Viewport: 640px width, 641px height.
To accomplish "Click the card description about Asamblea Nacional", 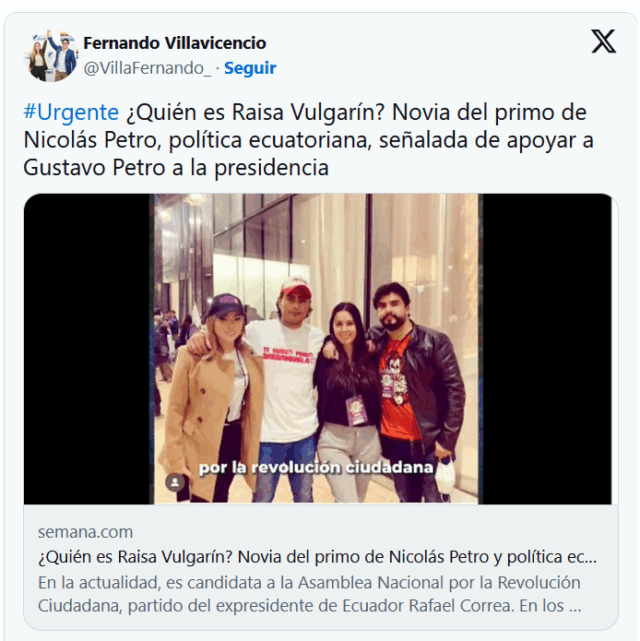I will [x=309, y=594].
